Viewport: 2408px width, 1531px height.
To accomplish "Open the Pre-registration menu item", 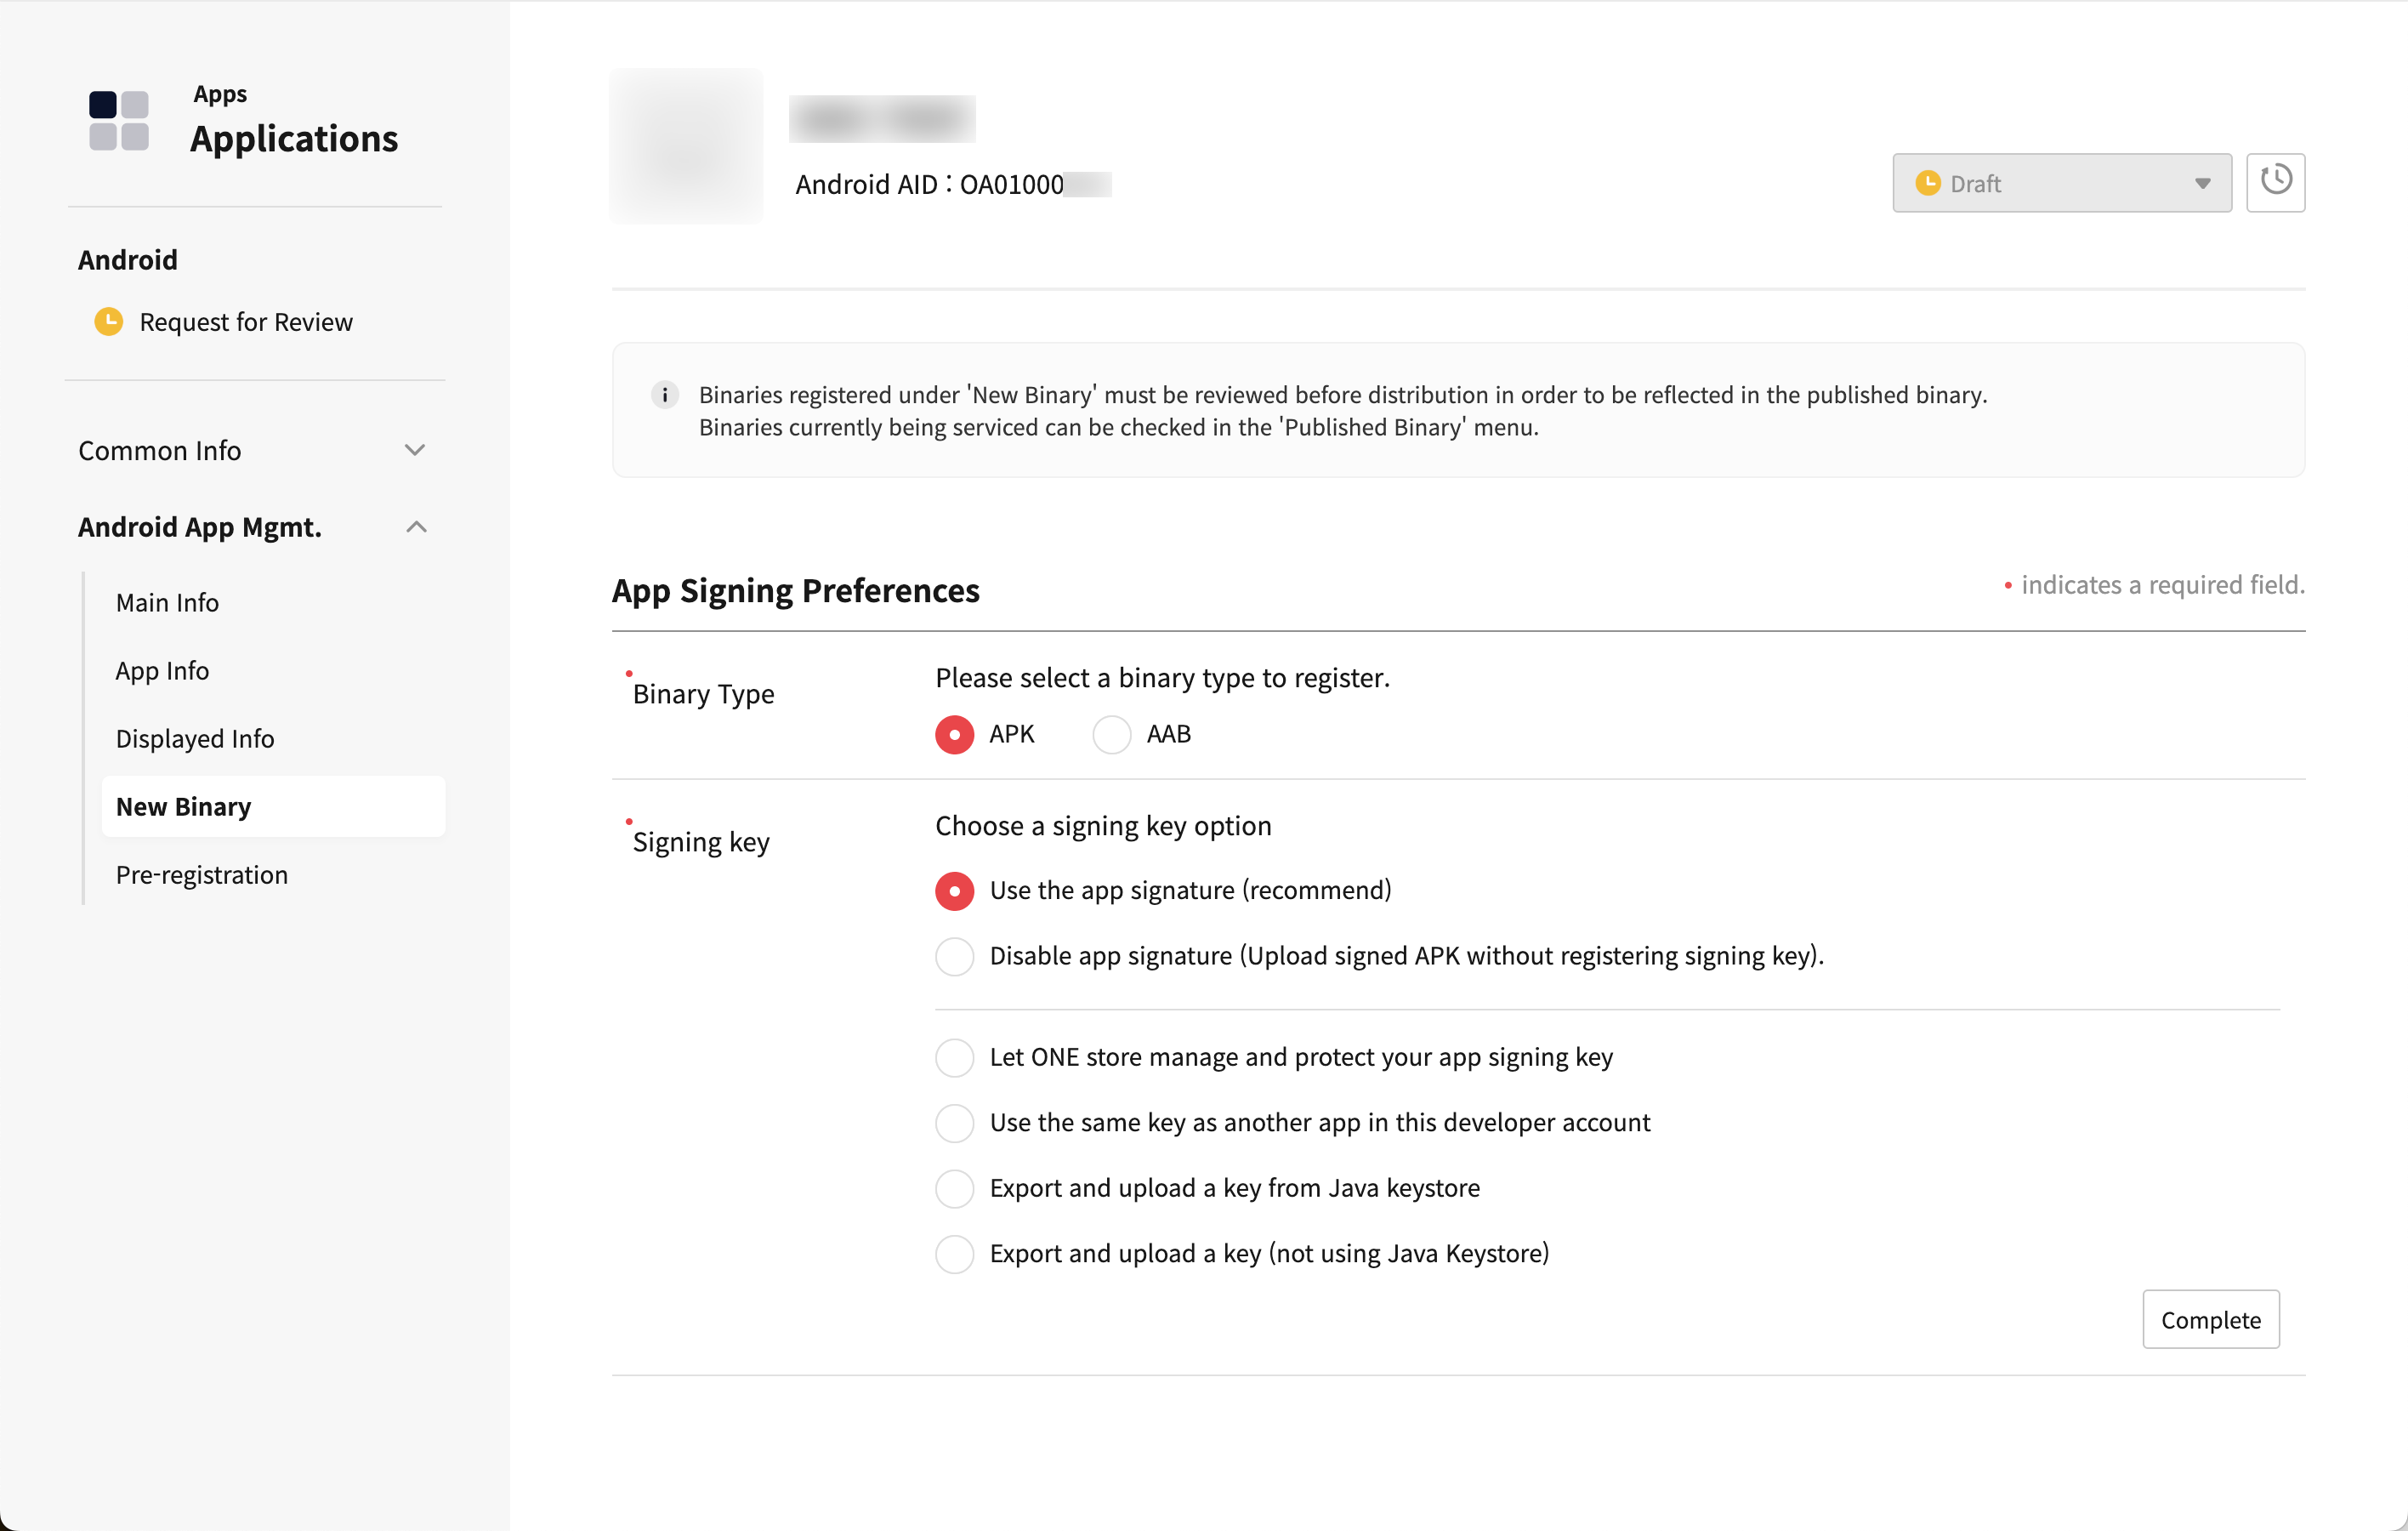I will [202, 875].
